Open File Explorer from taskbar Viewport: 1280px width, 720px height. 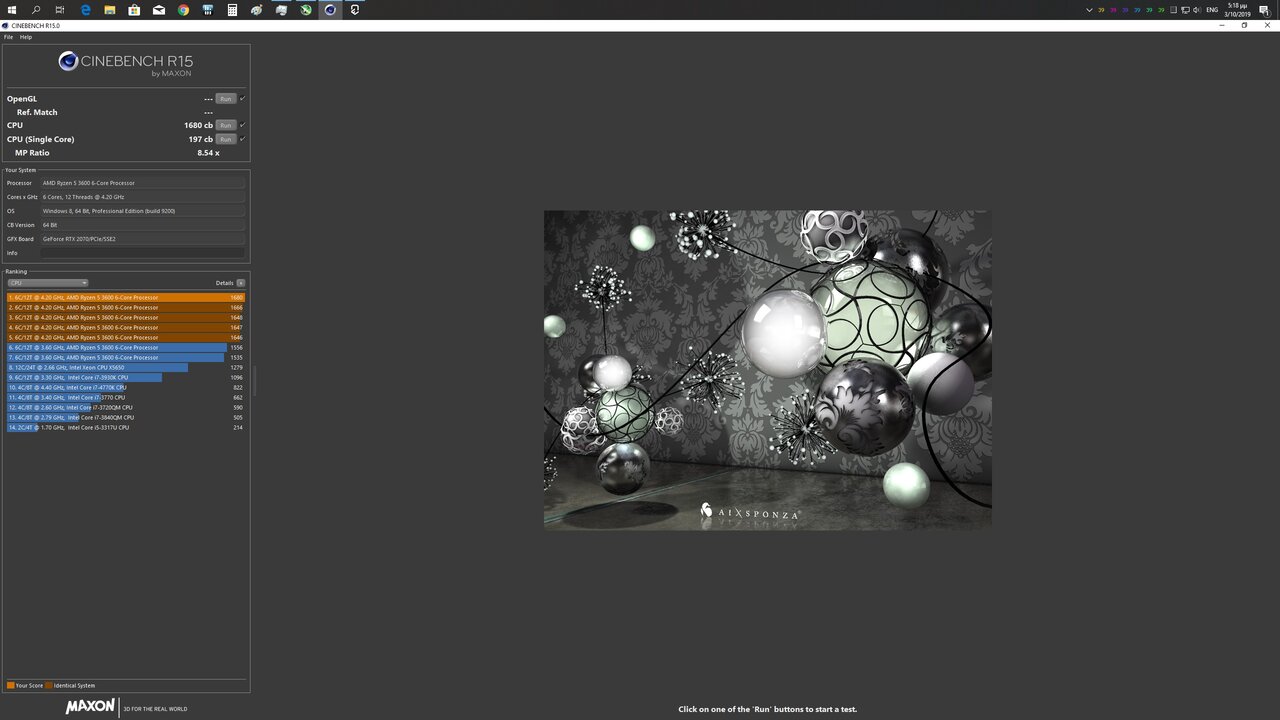click(x=110, y=10)
